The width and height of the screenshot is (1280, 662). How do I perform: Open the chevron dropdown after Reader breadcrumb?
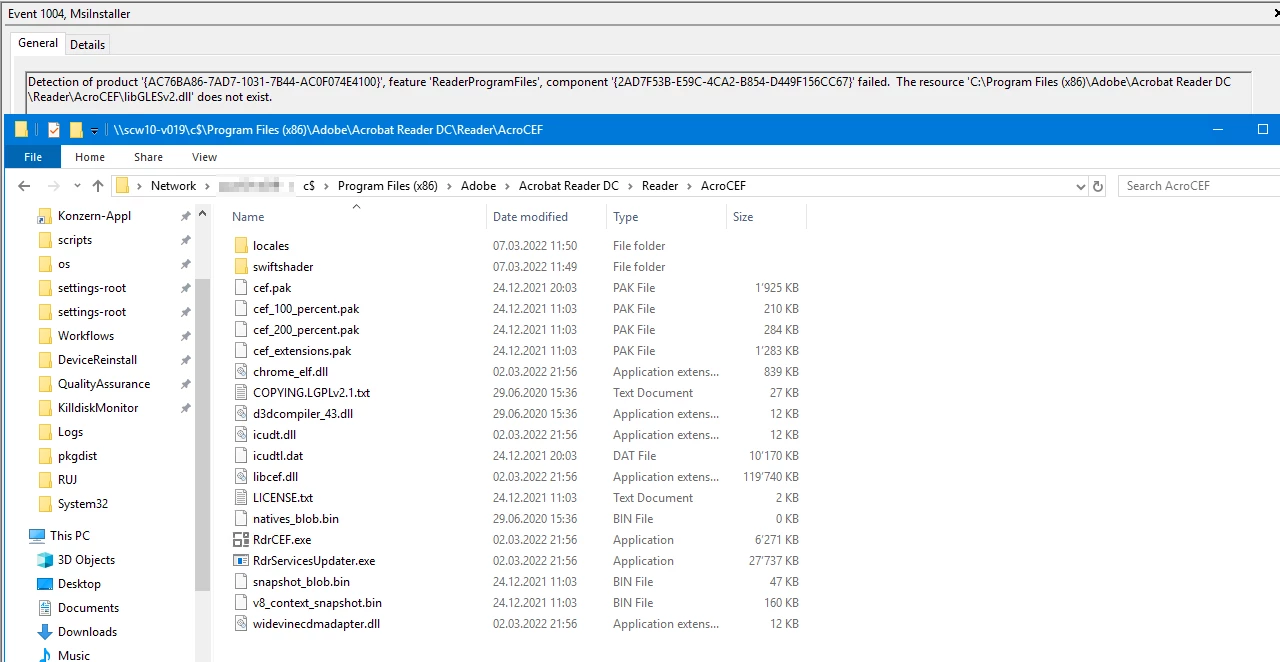pos(690,186)
